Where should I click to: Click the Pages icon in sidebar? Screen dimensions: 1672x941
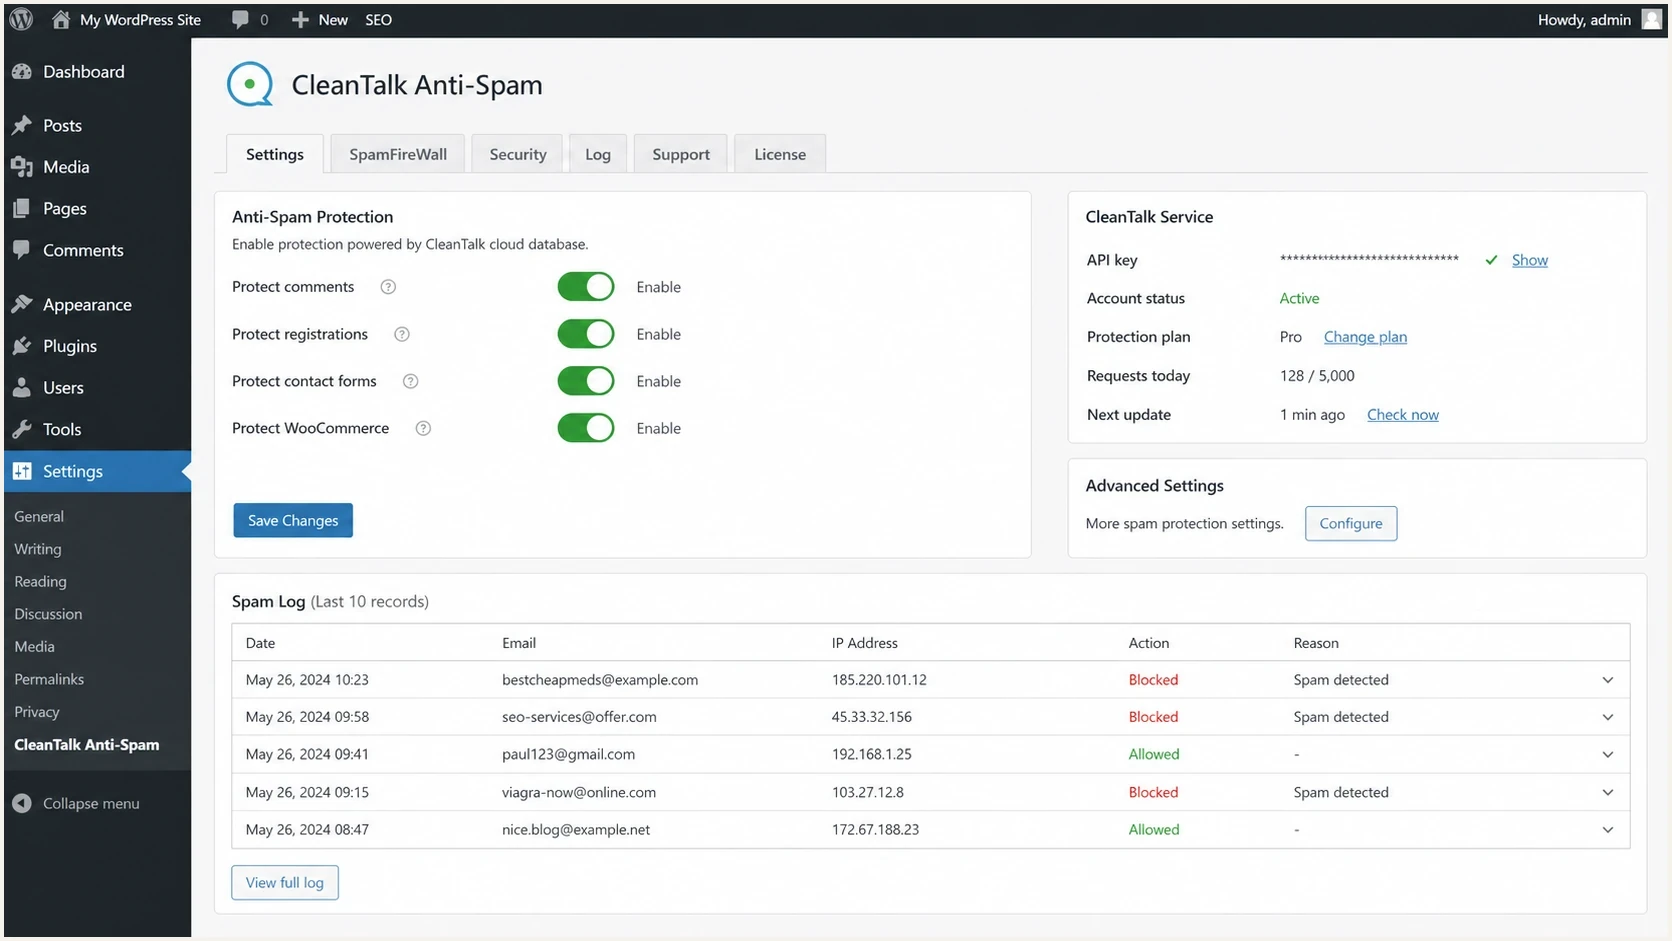(22, 208)
